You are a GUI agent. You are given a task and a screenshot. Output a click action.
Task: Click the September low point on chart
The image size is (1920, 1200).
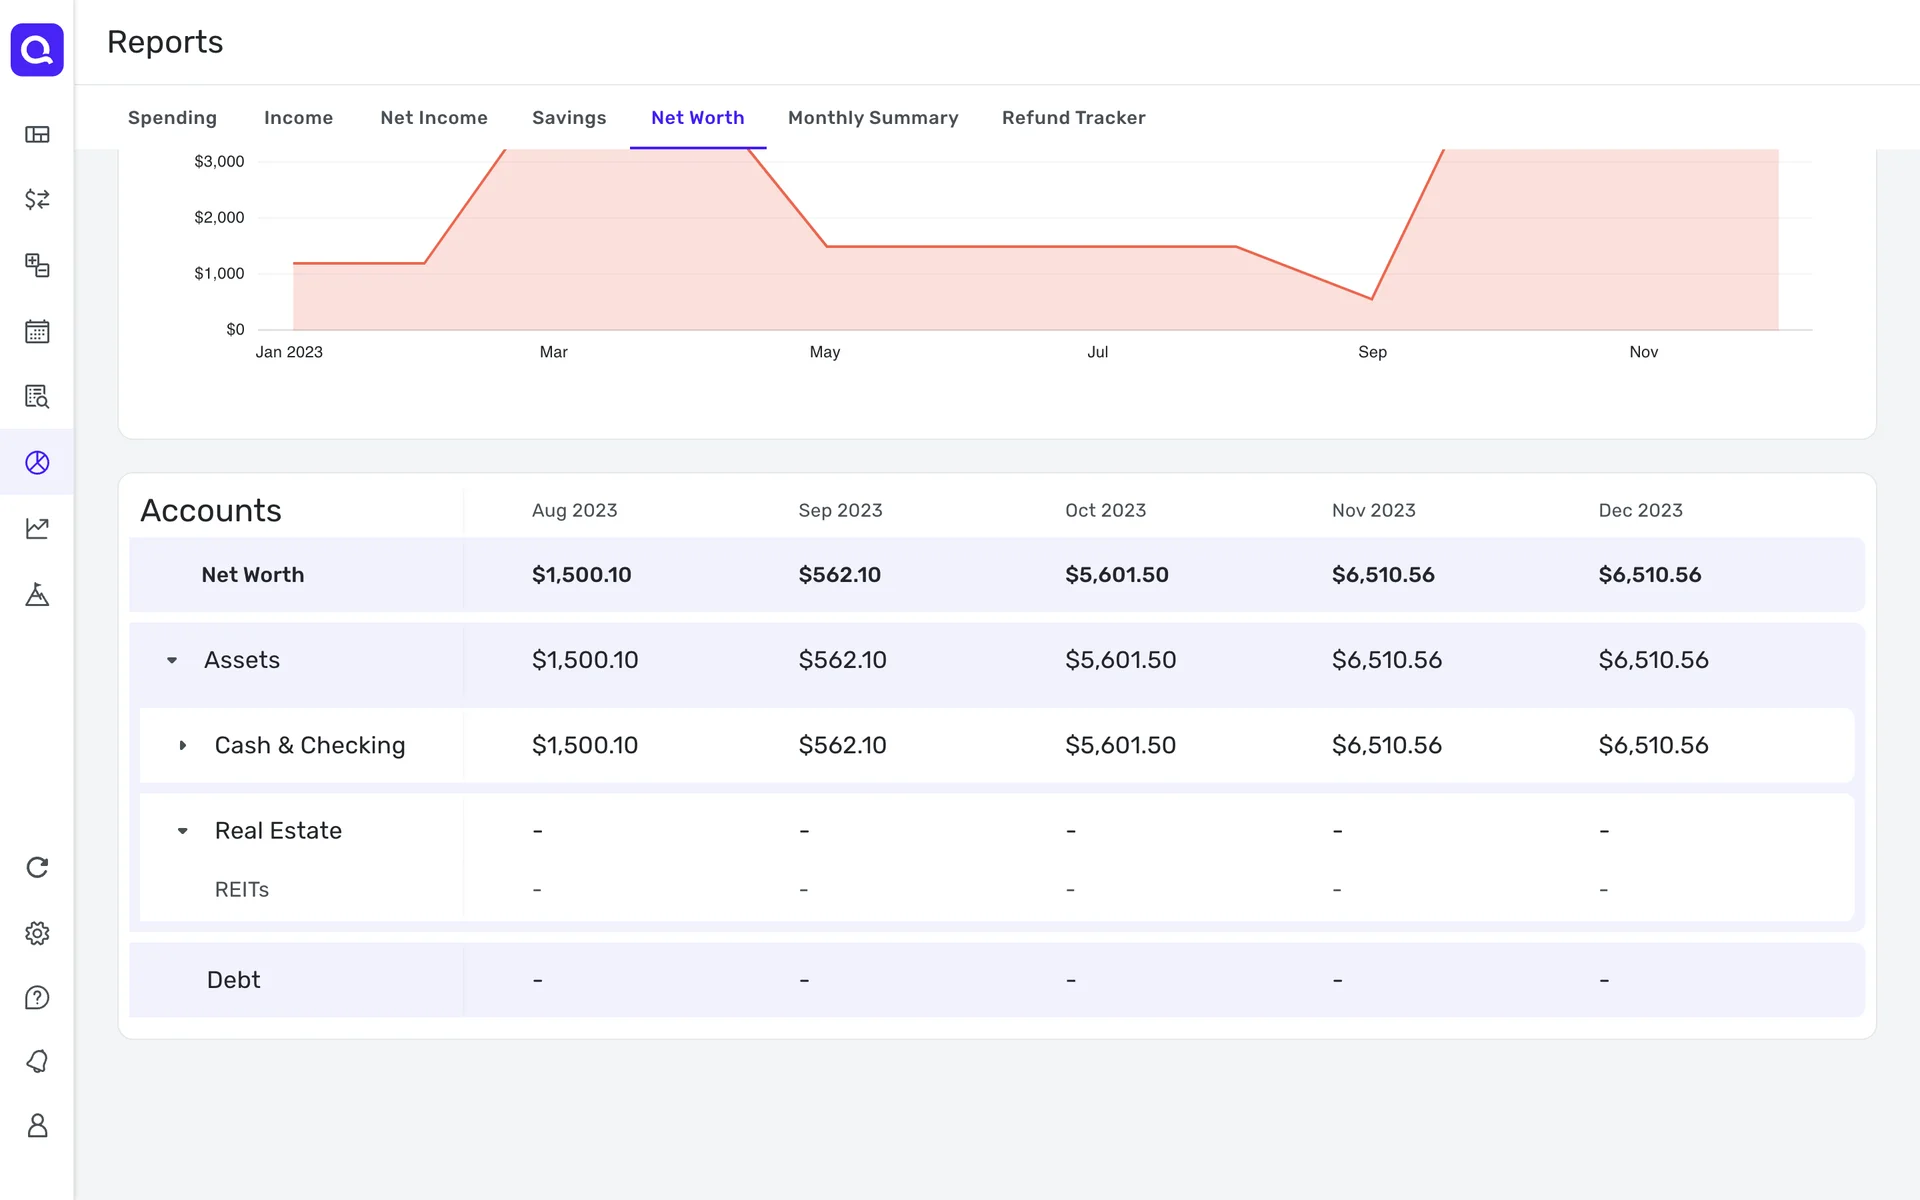[x=1371, y=298]
